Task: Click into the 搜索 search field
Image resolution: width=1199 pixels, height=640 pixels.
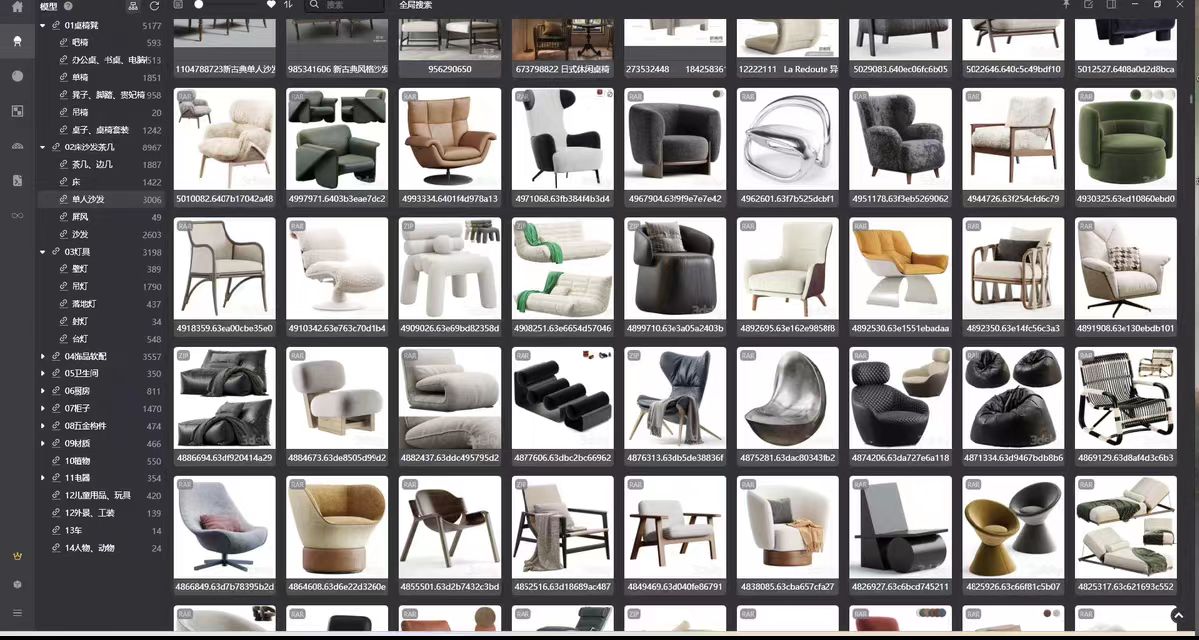Action: [345, 5]
